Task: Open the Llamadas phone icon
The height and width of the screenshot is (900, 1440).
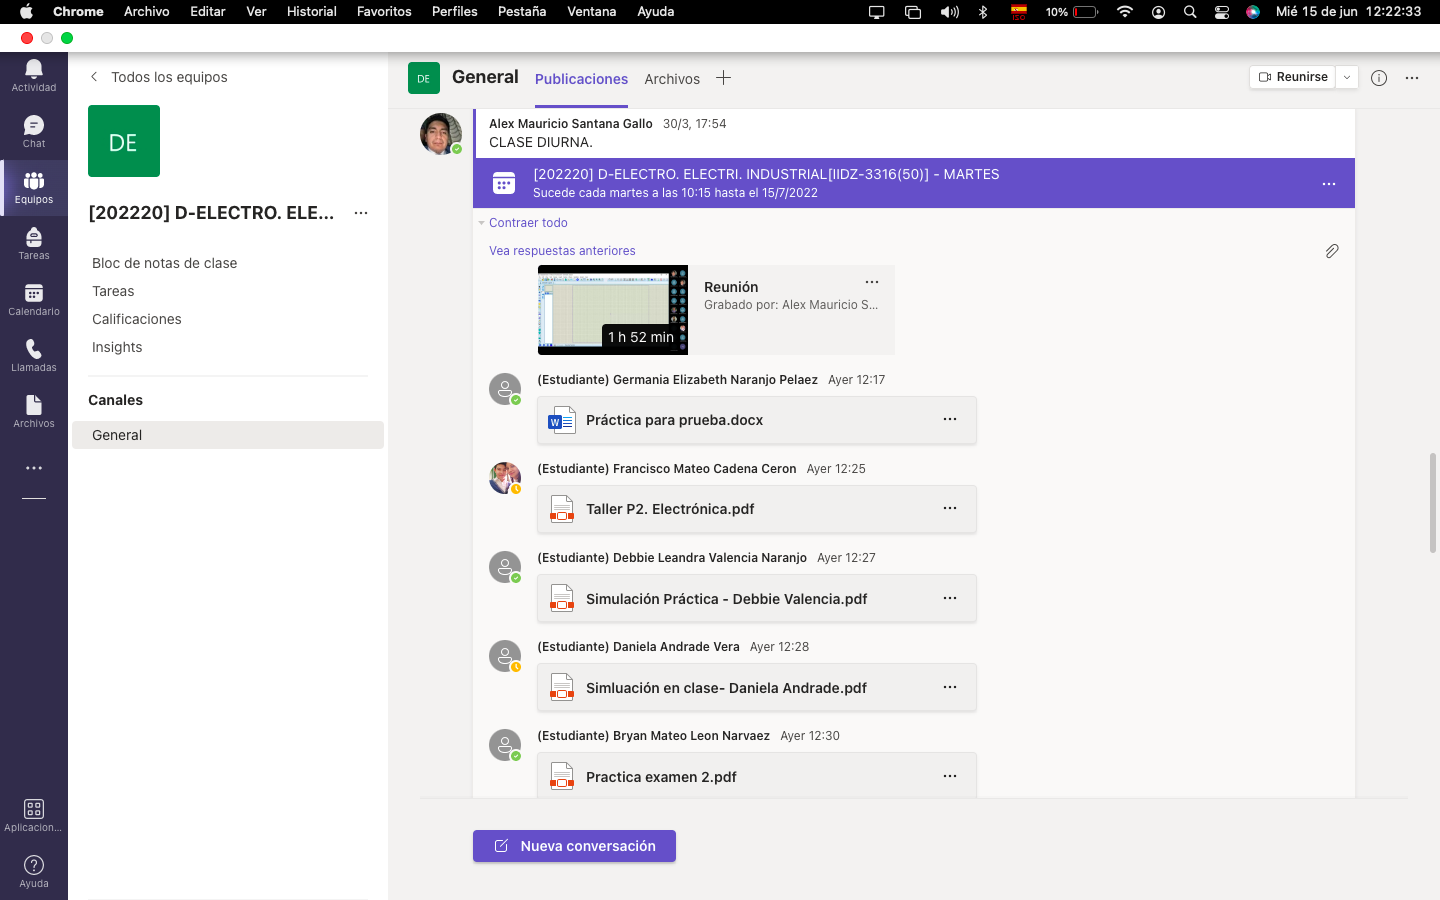Action: tap(34, 355)
